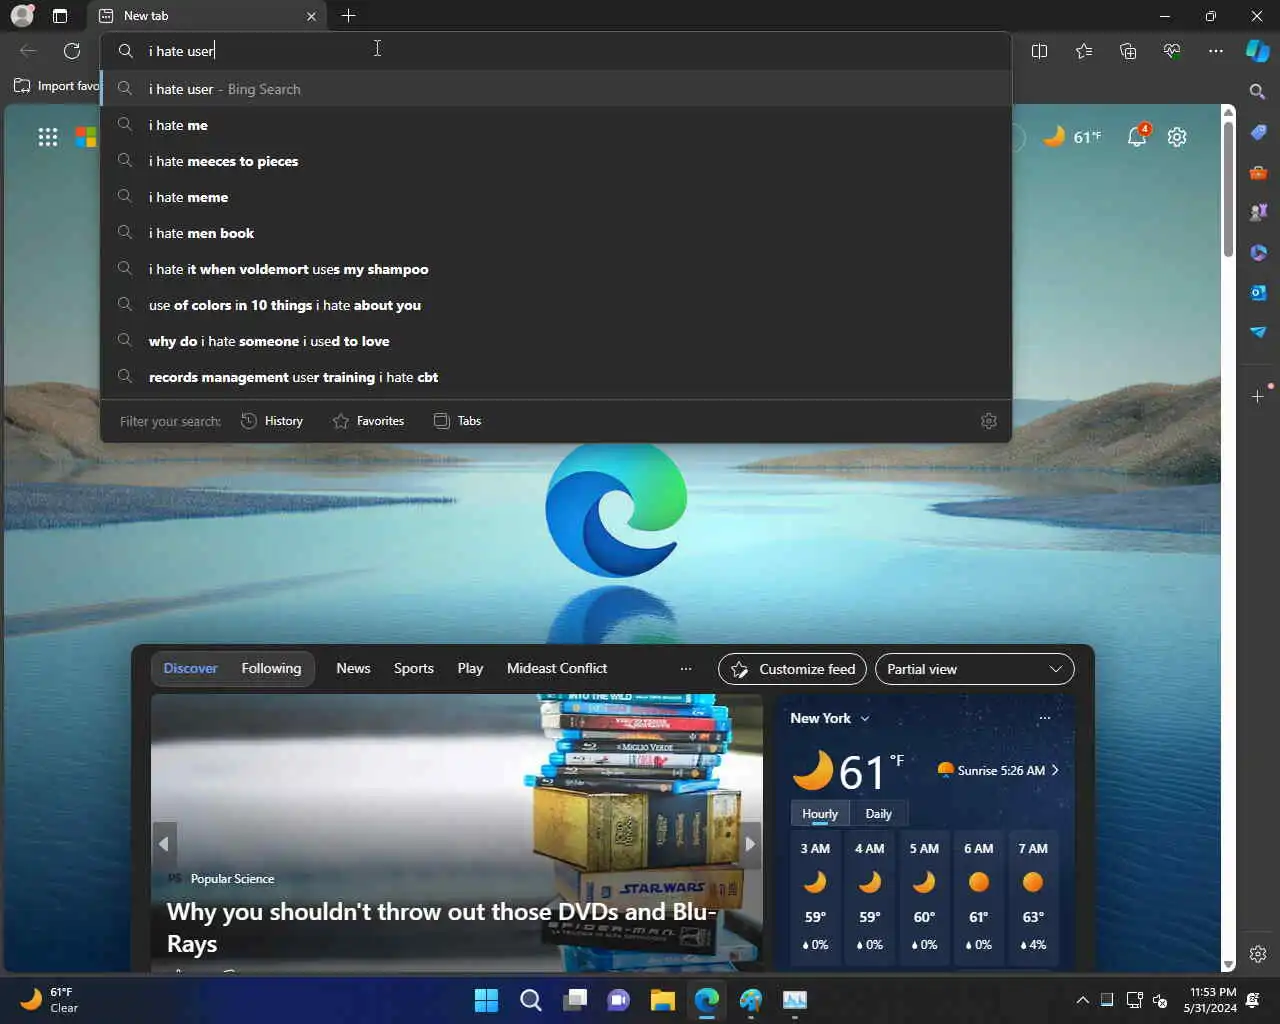Viewport: 1280px width, 1024px height.
Task: Open Play feed tab
Action: [x=470, y=668]
